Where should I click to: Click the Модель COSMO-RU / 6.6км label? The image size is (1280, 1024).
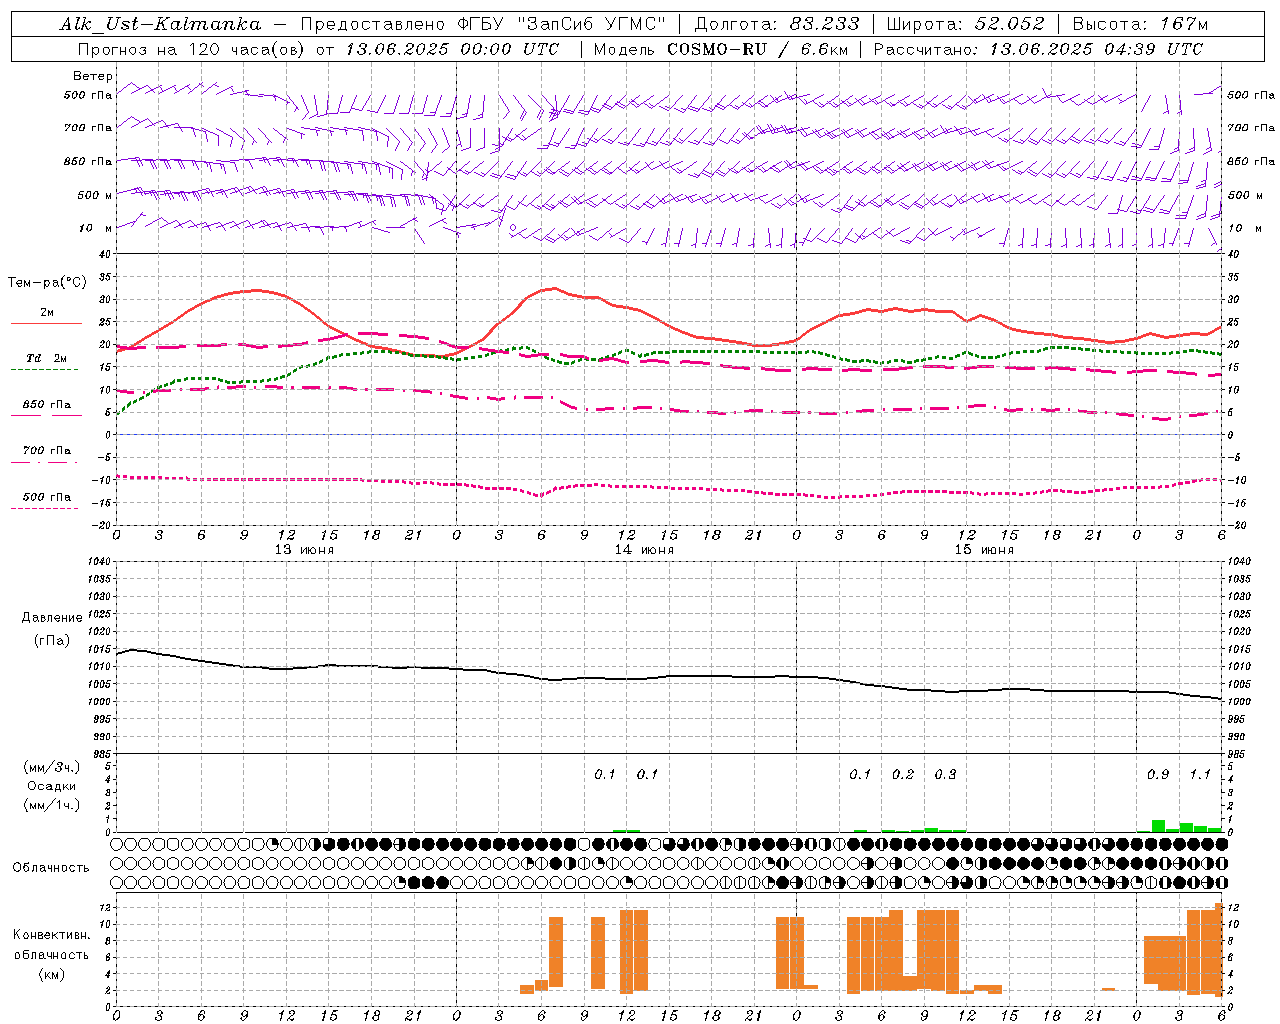coord(721,49)
